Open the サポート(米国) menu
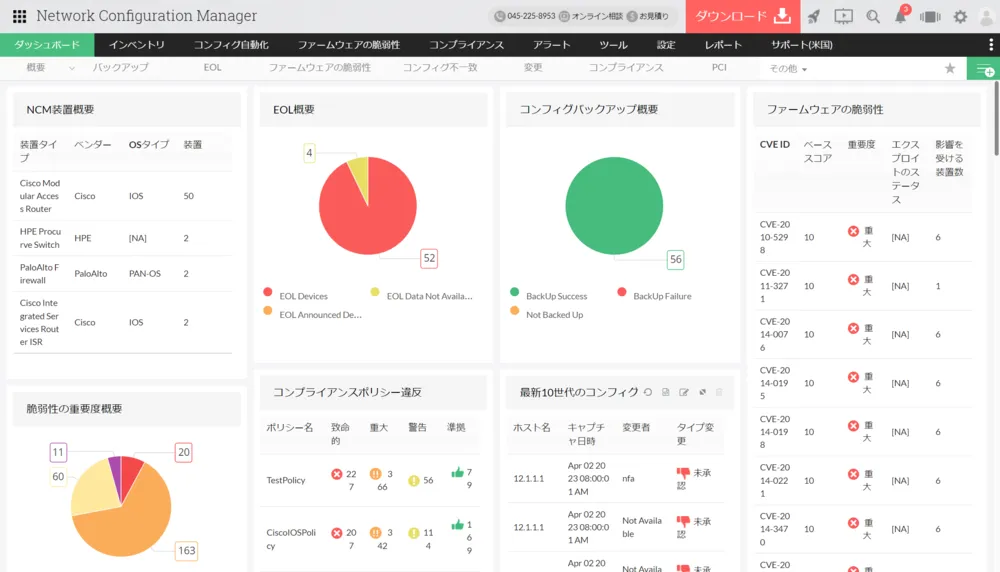1000x572 pixels. [x=802, y=45]
